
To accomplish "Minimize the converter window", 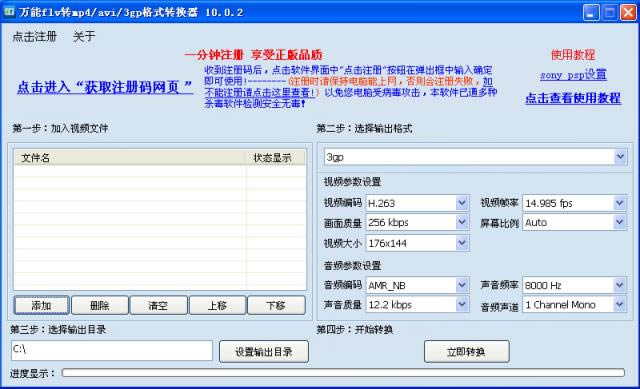I will pos(591,13).
